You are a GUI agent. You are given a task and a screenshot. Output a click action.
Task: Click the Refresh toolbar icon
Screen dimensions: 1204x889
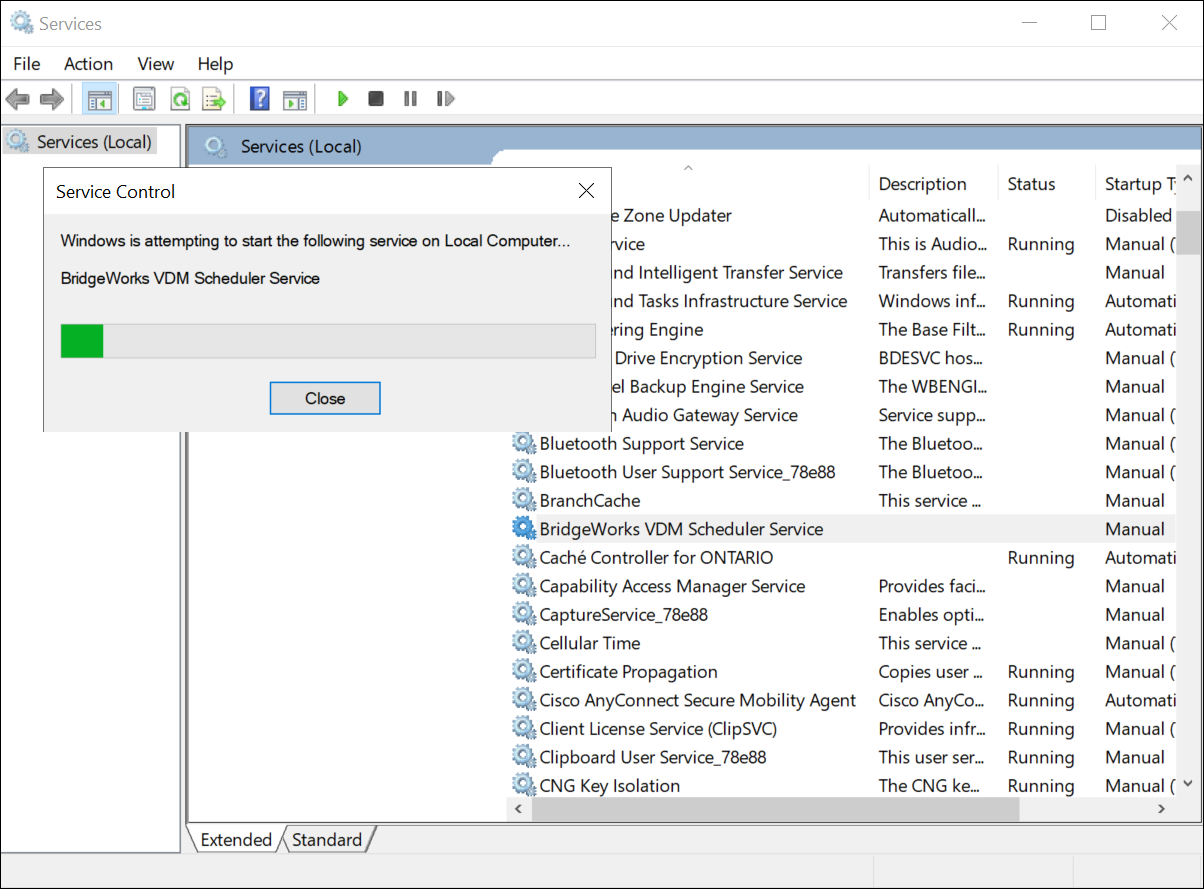(x=180, y=99)
